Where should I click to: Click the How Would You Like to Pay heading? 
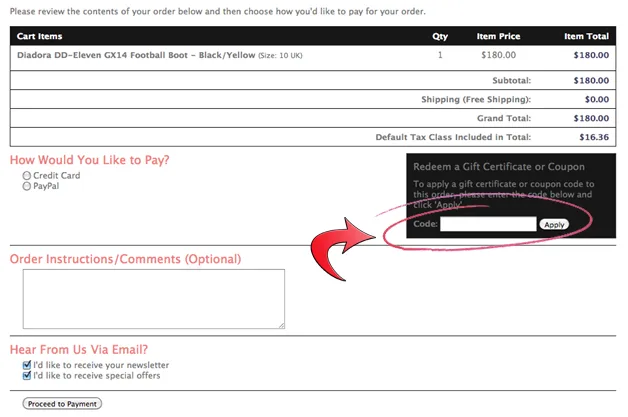pyautogui.click(x=89, y=160)
